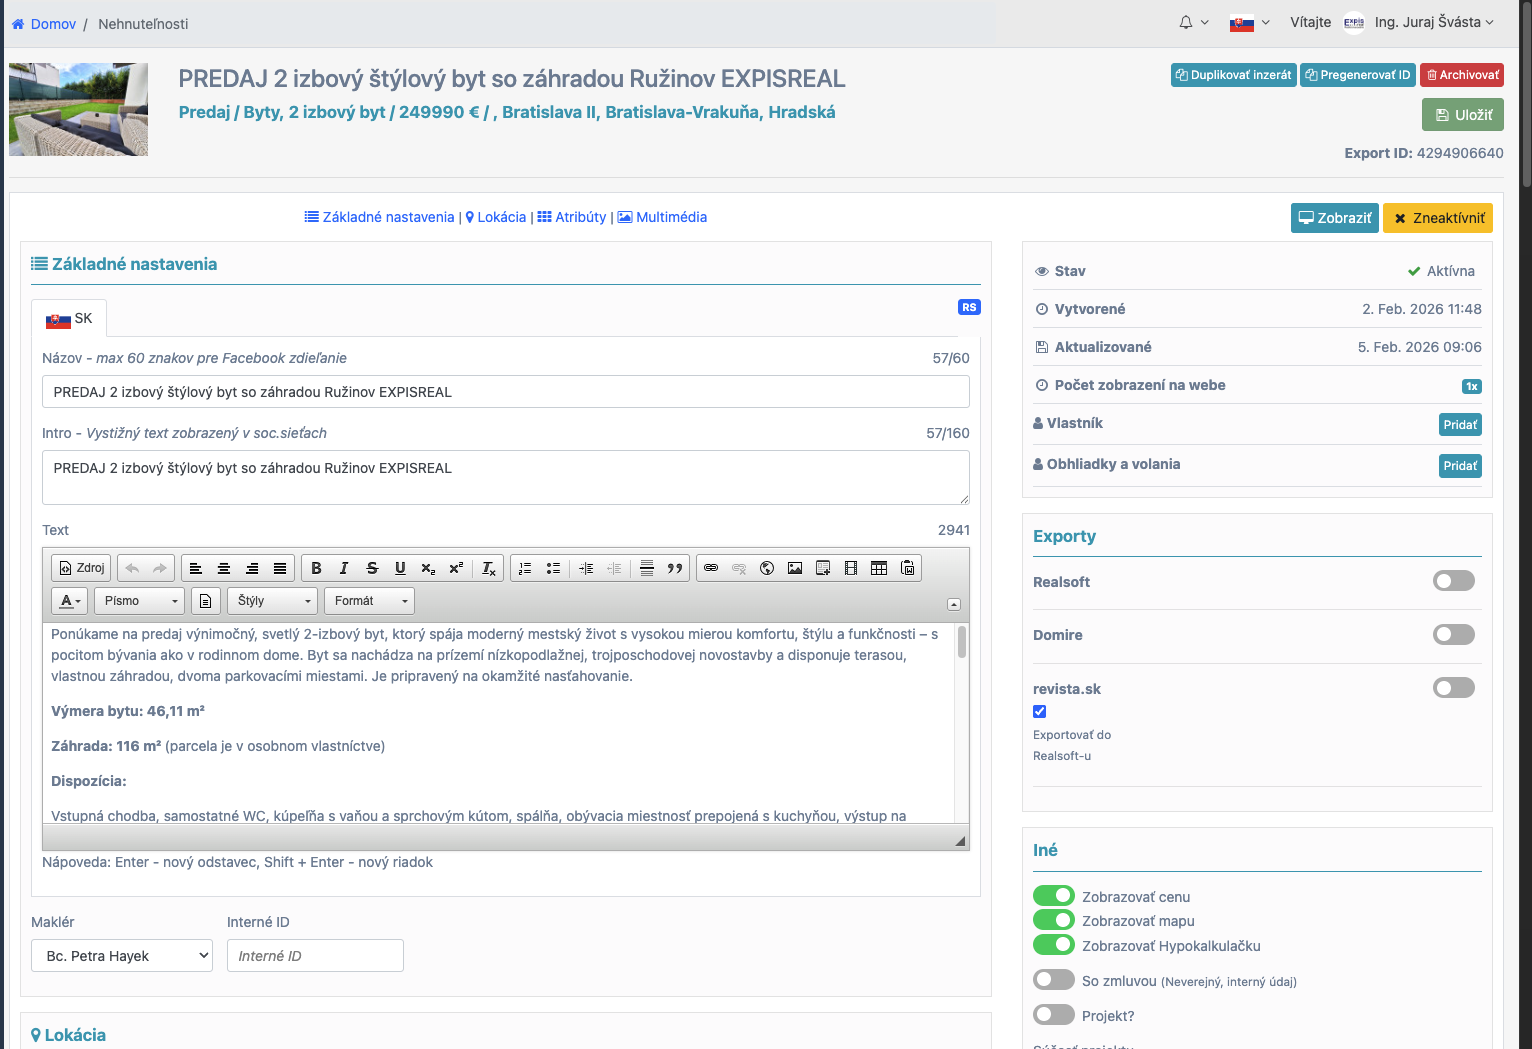Open notifications bell in top bar

1186,22
